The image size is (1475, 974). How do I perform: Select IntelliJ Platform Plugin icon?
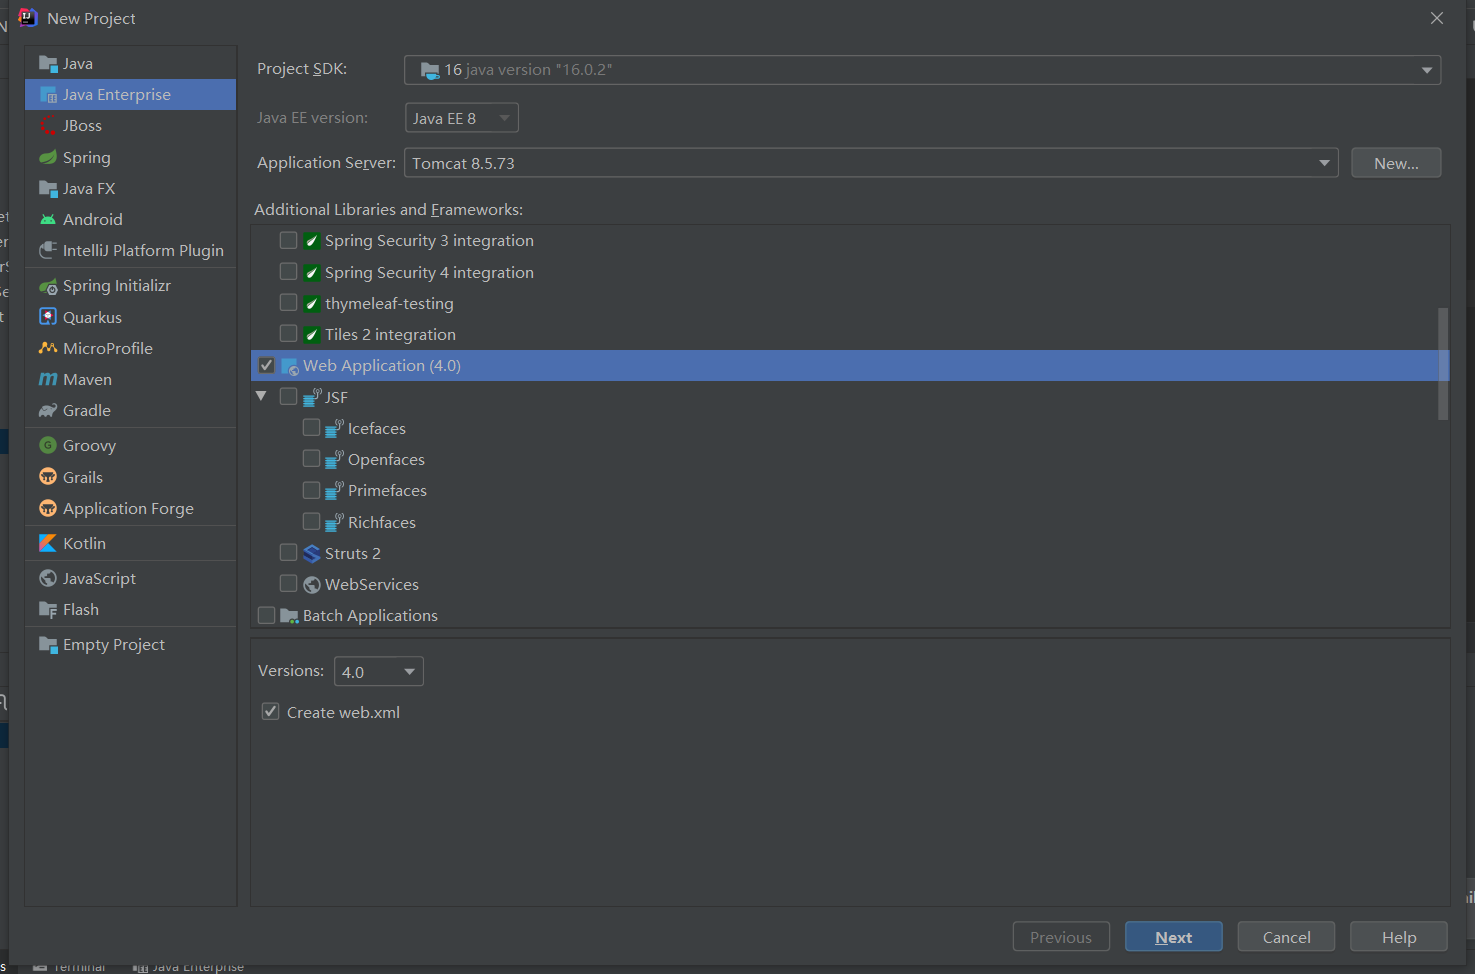tap(48, 251)
